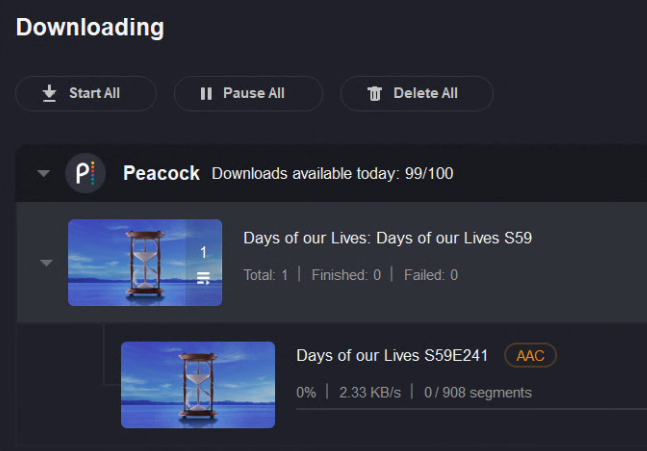Click the episode count number on thumbnail
The height and width of the screenshot is (451, 647).
pyautogui.click(x=203, y=252)
